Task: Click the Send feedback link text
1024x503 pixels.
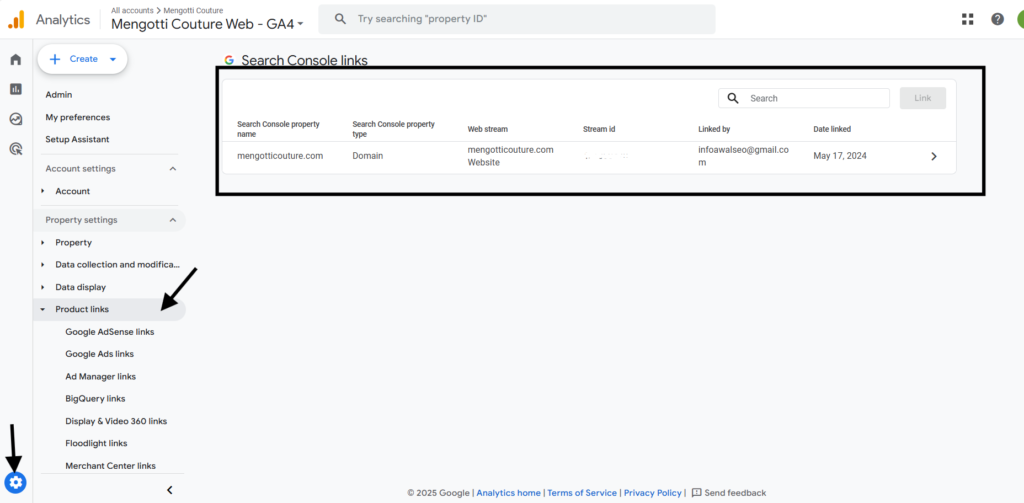Action: coord(735,493)
